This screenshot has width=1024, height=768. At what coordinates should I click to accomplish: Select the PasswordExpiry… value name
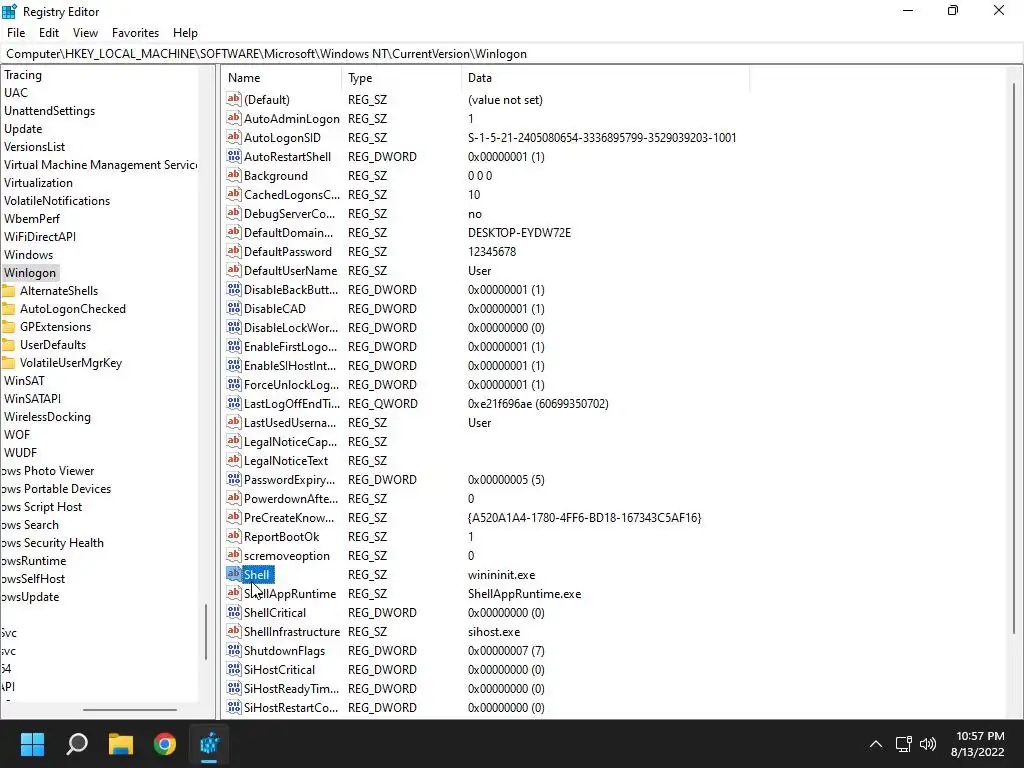(x=289, y=479)
